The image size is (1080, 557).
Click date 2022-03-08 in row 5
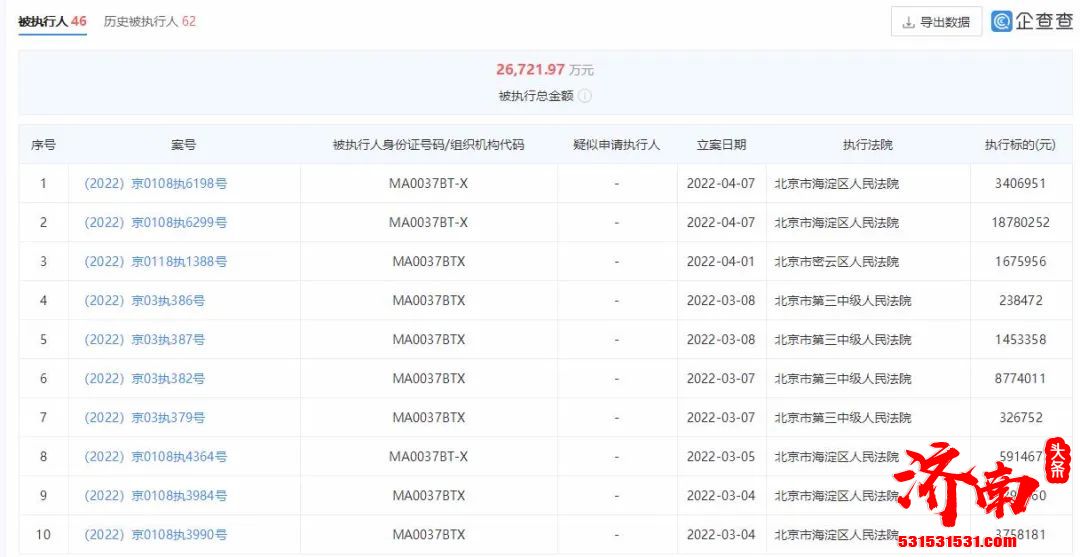721,339
